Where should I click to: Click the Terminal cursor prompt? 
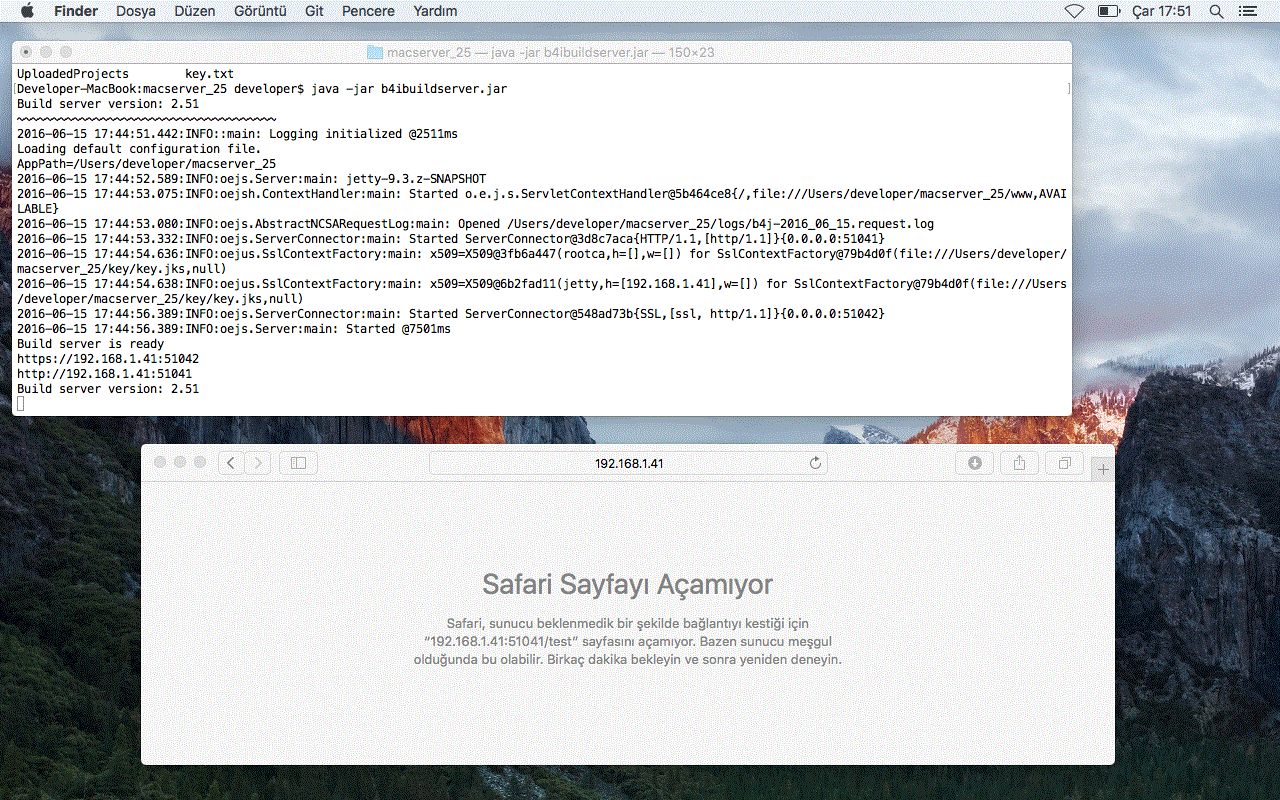pos(21,403)
